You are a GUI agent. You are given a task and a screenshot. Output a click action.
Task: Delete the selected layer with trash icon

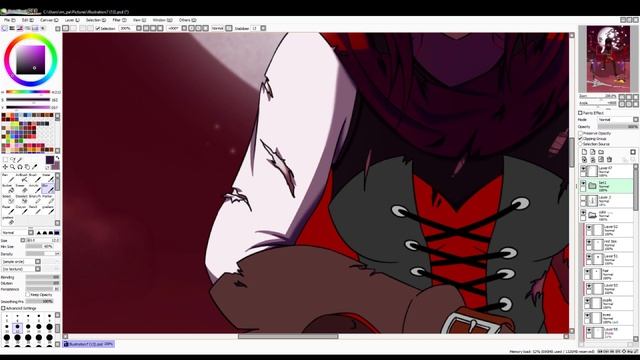point(609,160)
